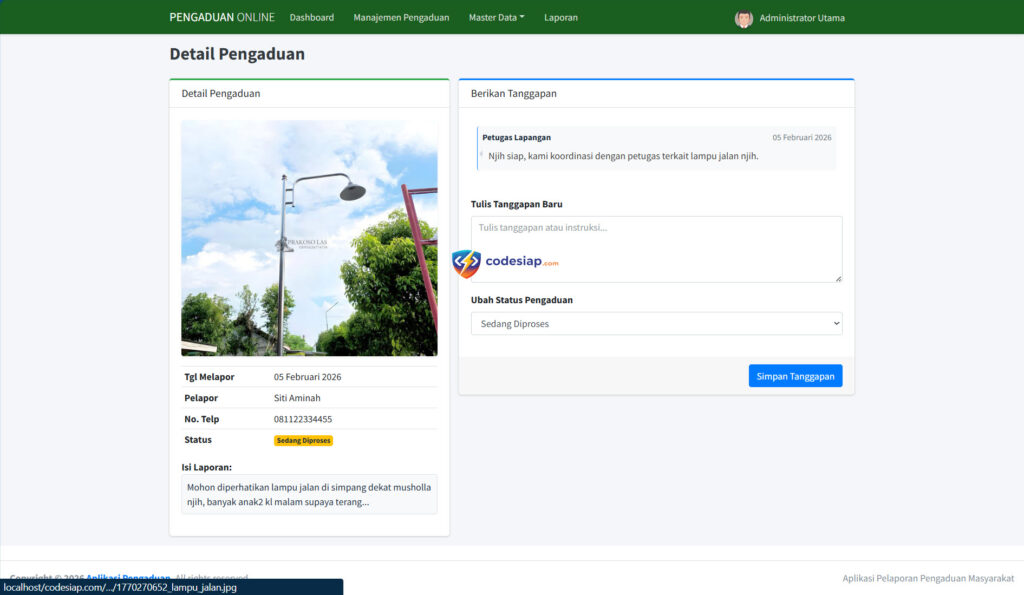Image resolution: width=1024 pixels, height=595 pixels.
Task: Click the Berikan Tanggapan card header
Action: pyautogui.click(x=656, y=93)
